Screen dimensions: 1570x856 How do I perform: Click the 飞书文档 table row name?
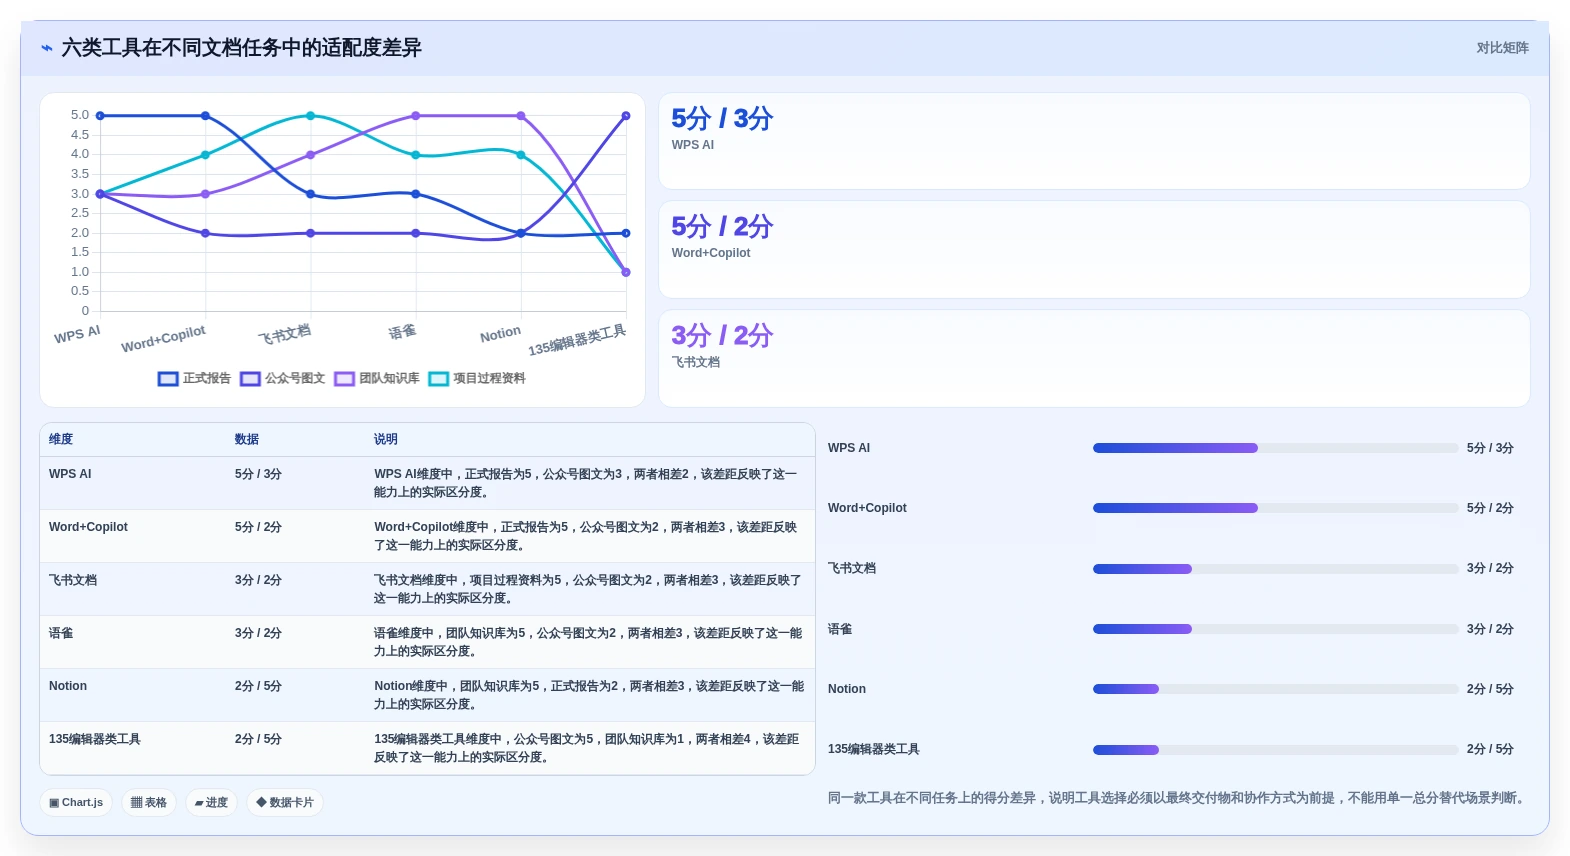(73, 580)
